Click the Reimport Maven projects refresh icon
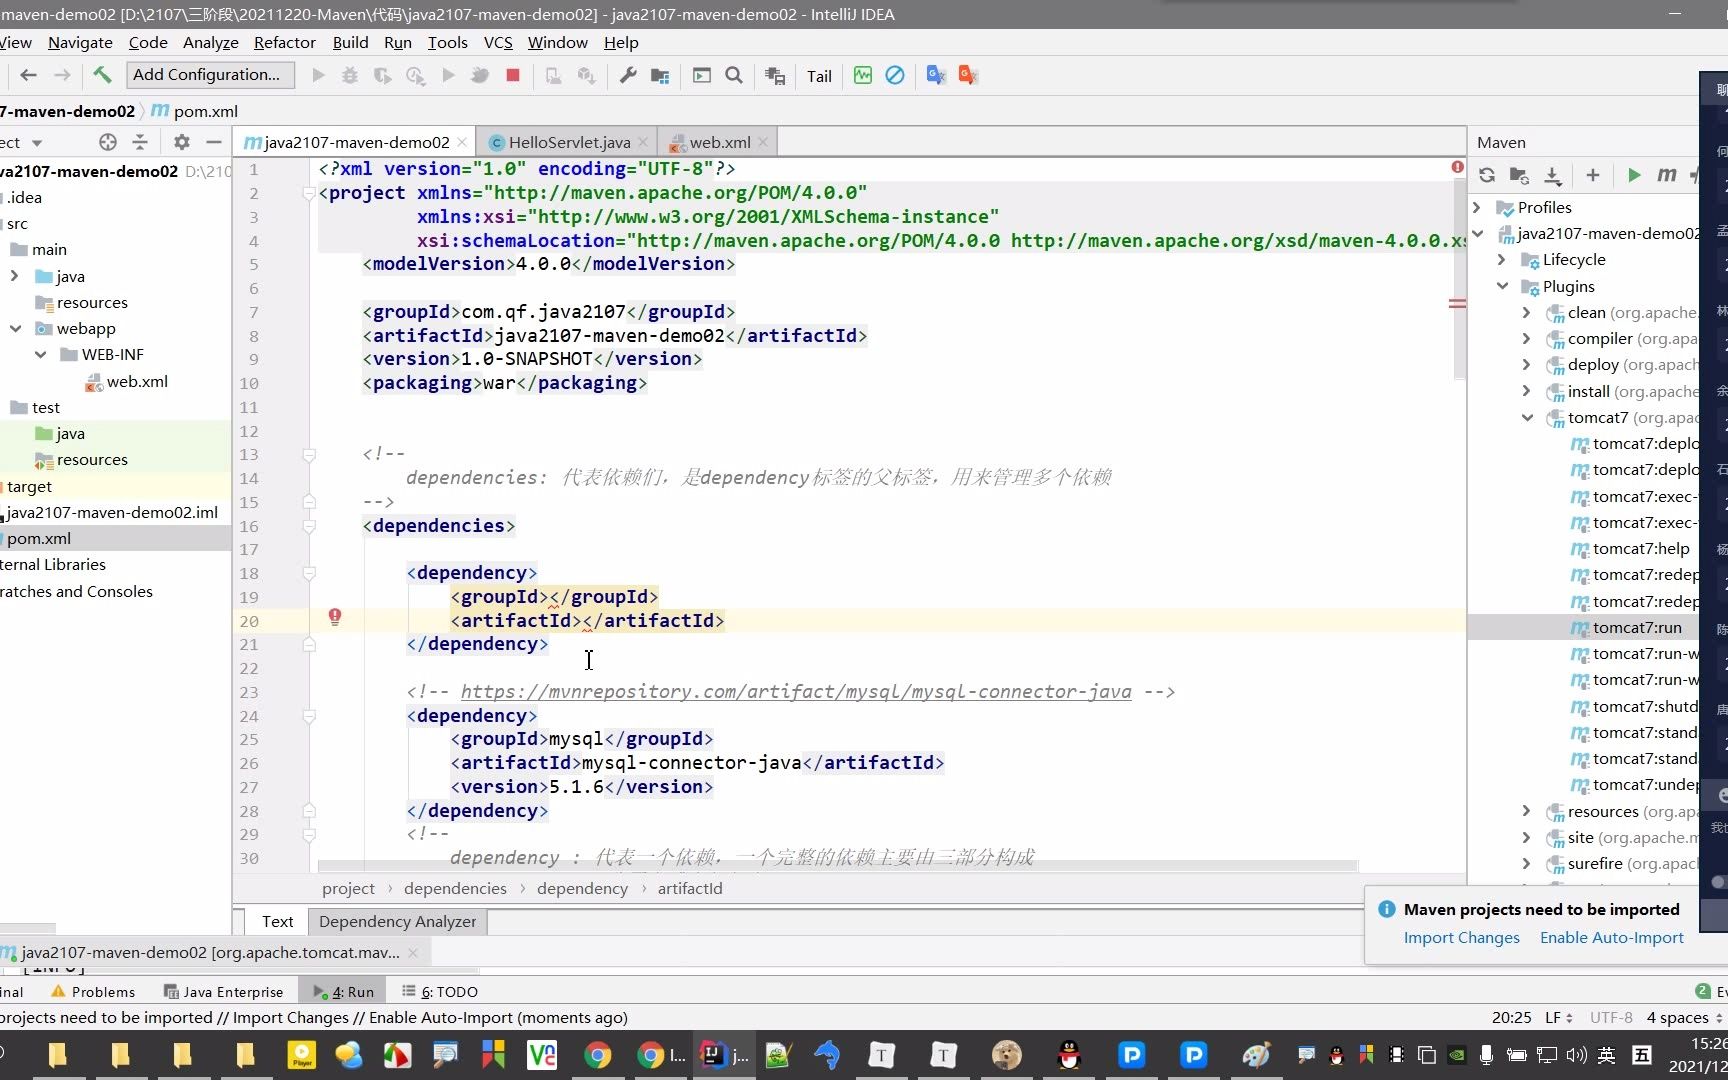 pyautogui.click(x=1487, y=175)
